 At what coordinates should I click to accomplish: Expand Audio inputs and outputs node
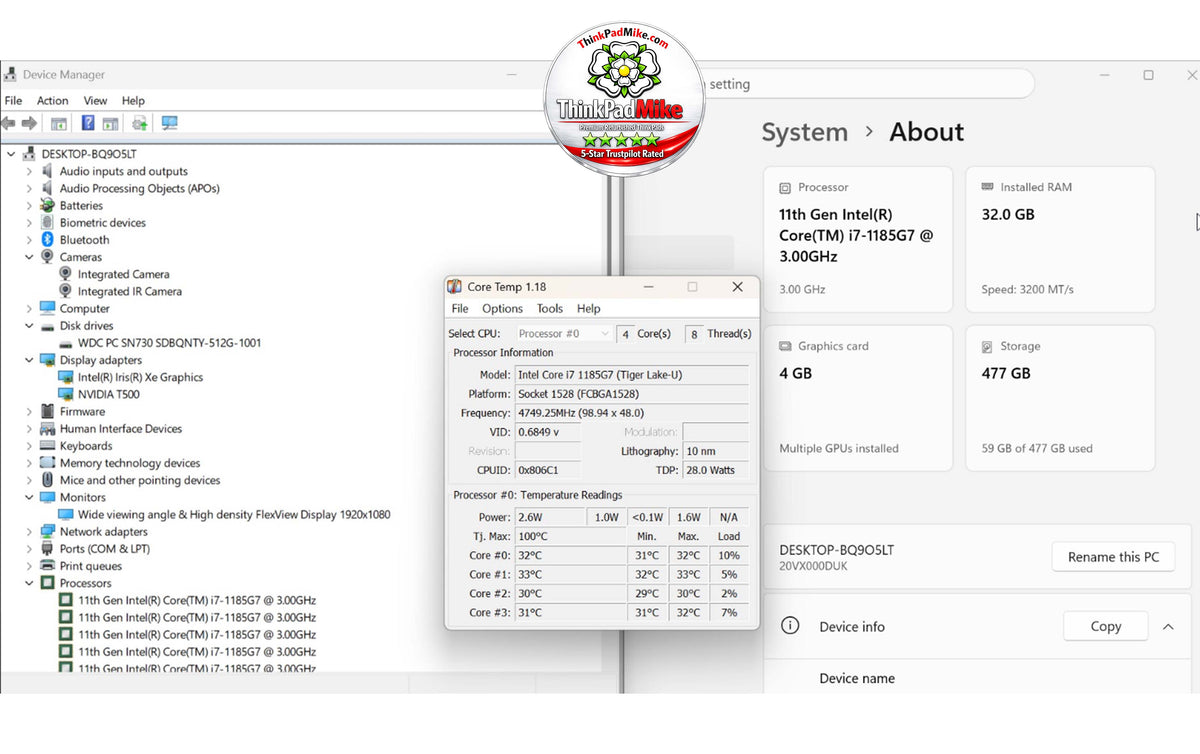tap(29, 171)
